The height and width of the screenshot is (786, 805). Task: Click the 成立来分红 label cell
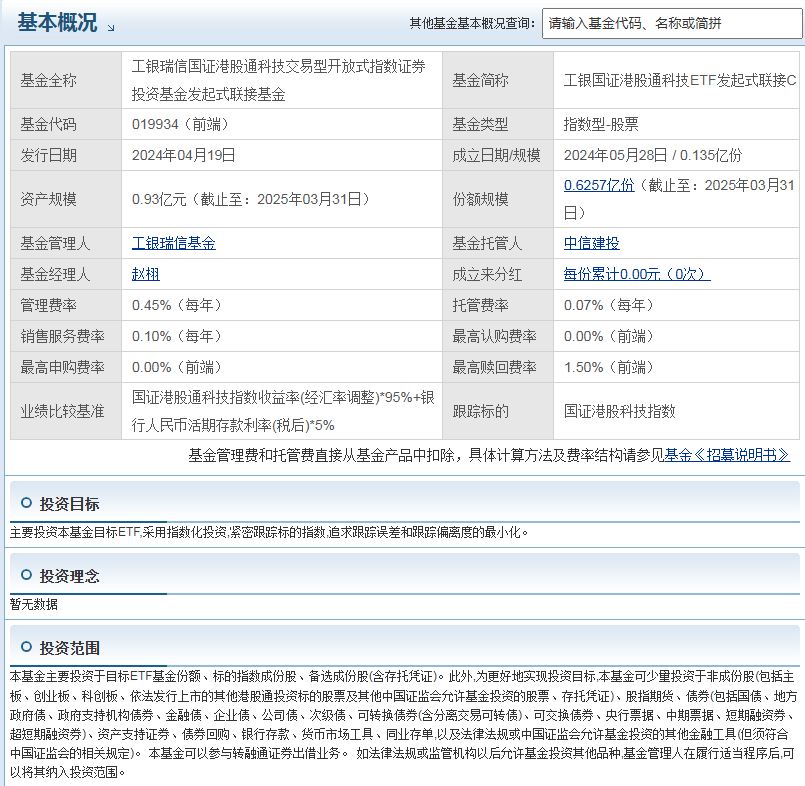point(498,274)
